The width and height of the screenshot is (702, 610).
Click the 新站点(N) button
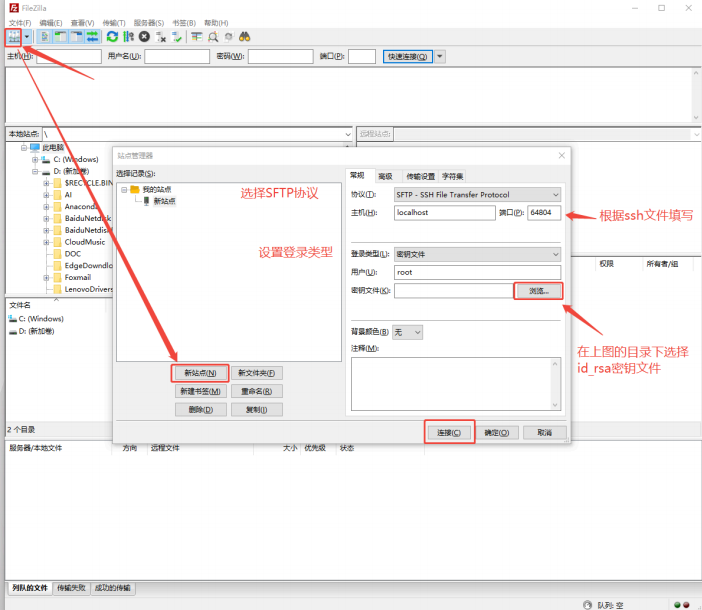(200, 373)
